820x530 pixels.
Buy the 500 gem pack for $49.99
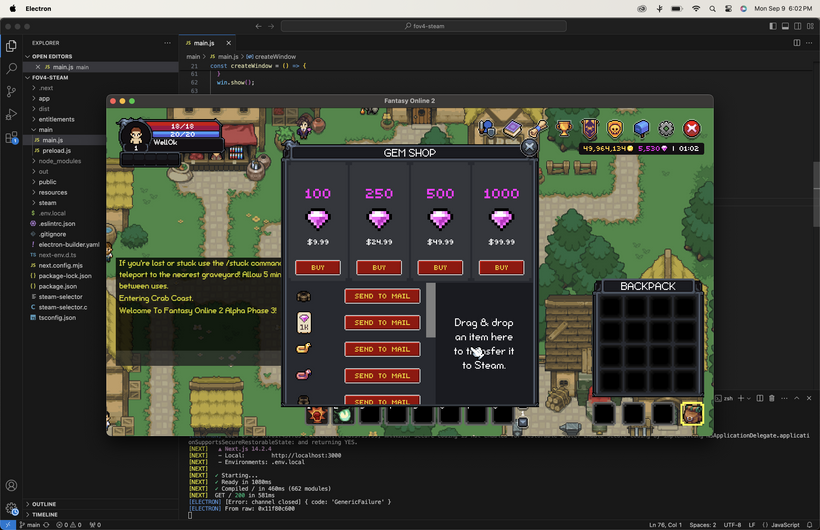(440, 267)
